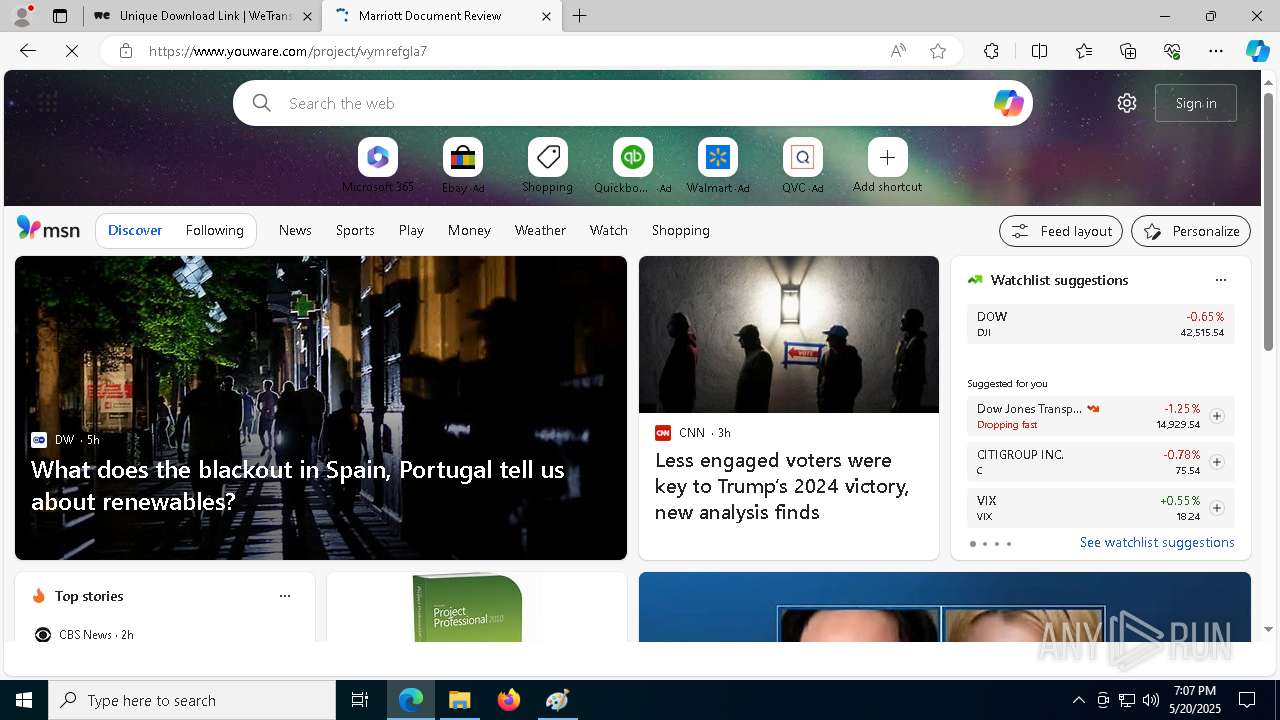Image resolution: width=1280 pixels, height=720 pixels.
Task: Add this page to favorites star
Action: pos(938,51)
